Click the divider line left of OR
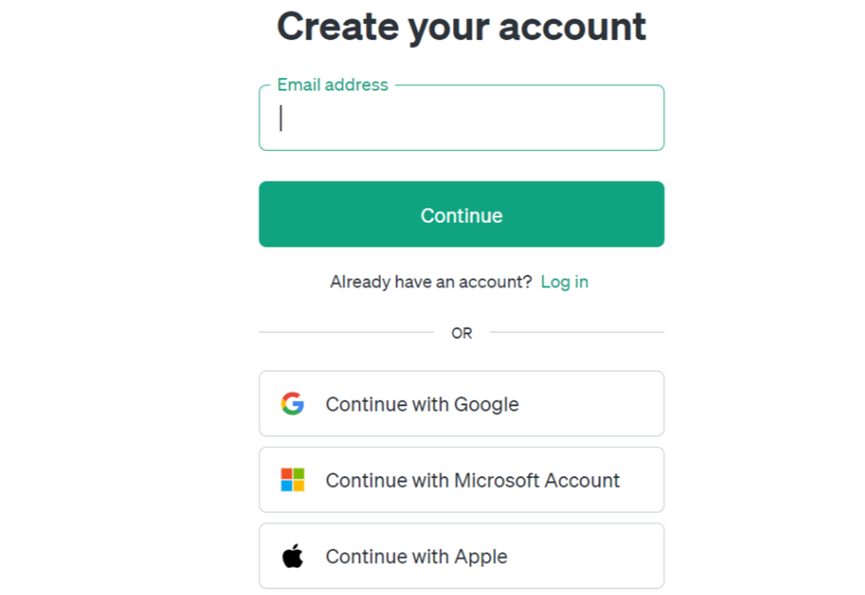Screen dimensions: 865x595 tap(346, 332)
